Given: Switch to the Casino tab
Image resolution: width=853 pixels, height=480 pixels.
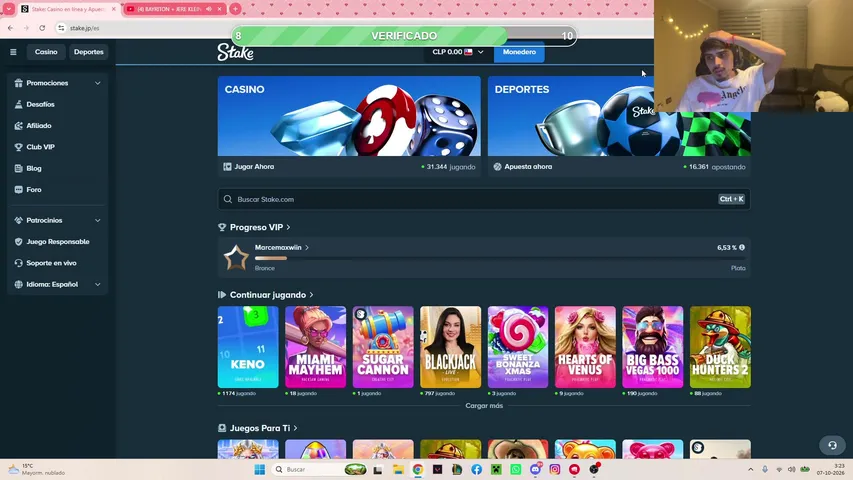Looking at the screenshot, I should click(46, 52).
